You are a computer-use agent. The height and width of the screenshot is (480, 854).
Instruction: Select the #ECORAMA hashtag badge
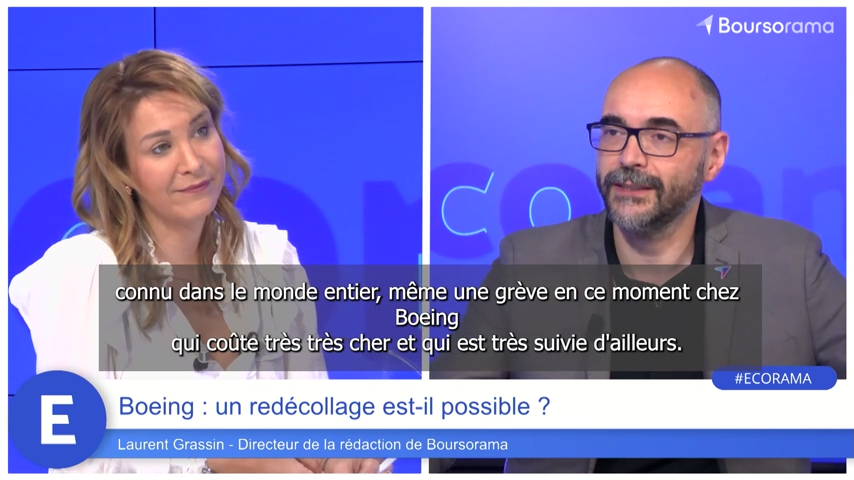tap(773, 378)
